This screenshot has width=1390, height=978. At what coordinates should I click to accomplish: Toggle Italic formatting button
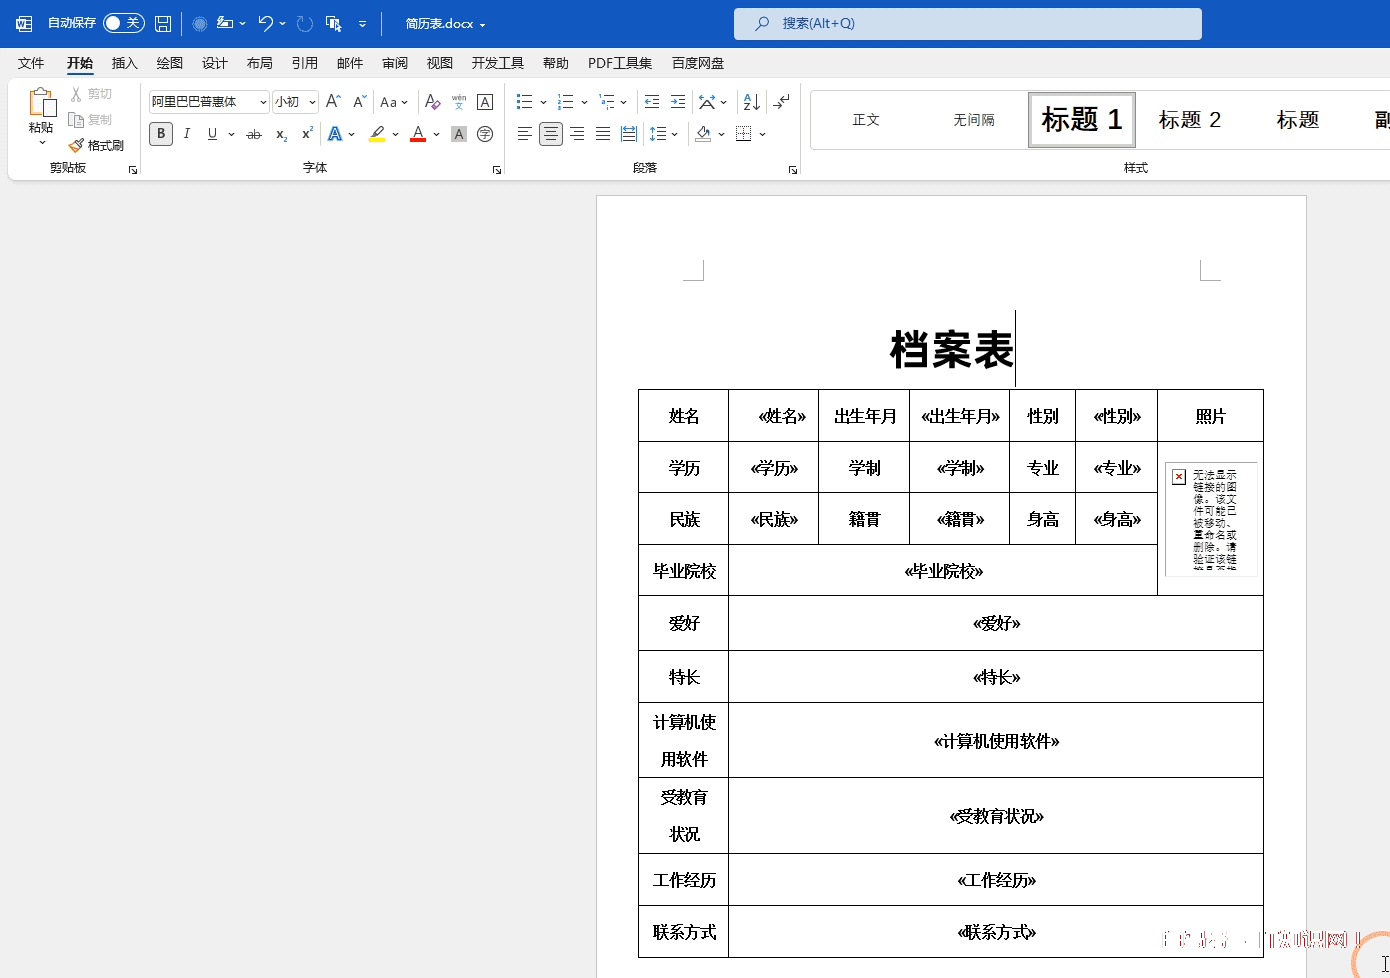tap(186, 134)
